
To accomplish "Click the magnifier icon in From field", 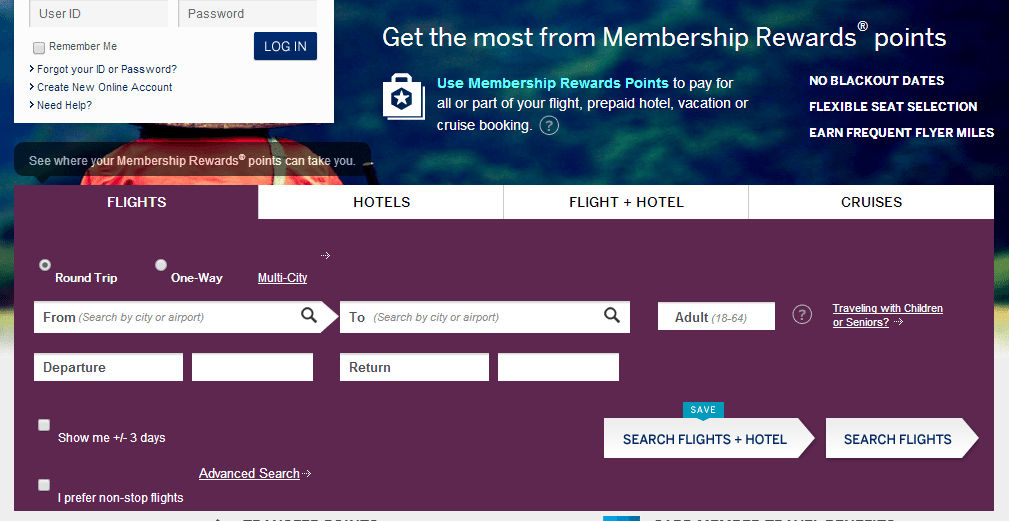I will point(309,315).
